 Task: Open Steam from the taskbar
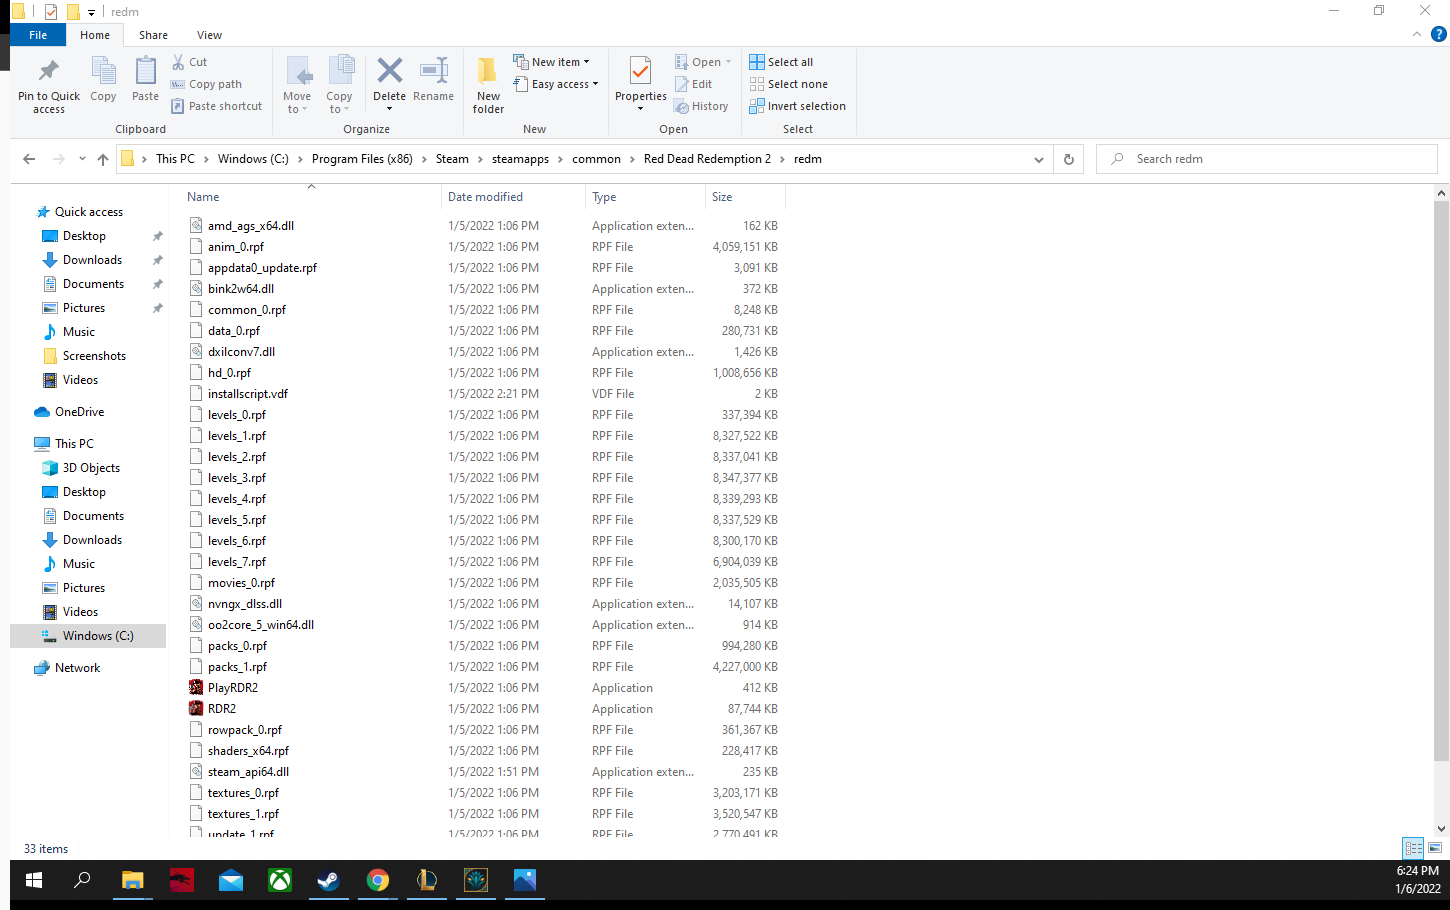pyautogui.click(x=328, y=880)
